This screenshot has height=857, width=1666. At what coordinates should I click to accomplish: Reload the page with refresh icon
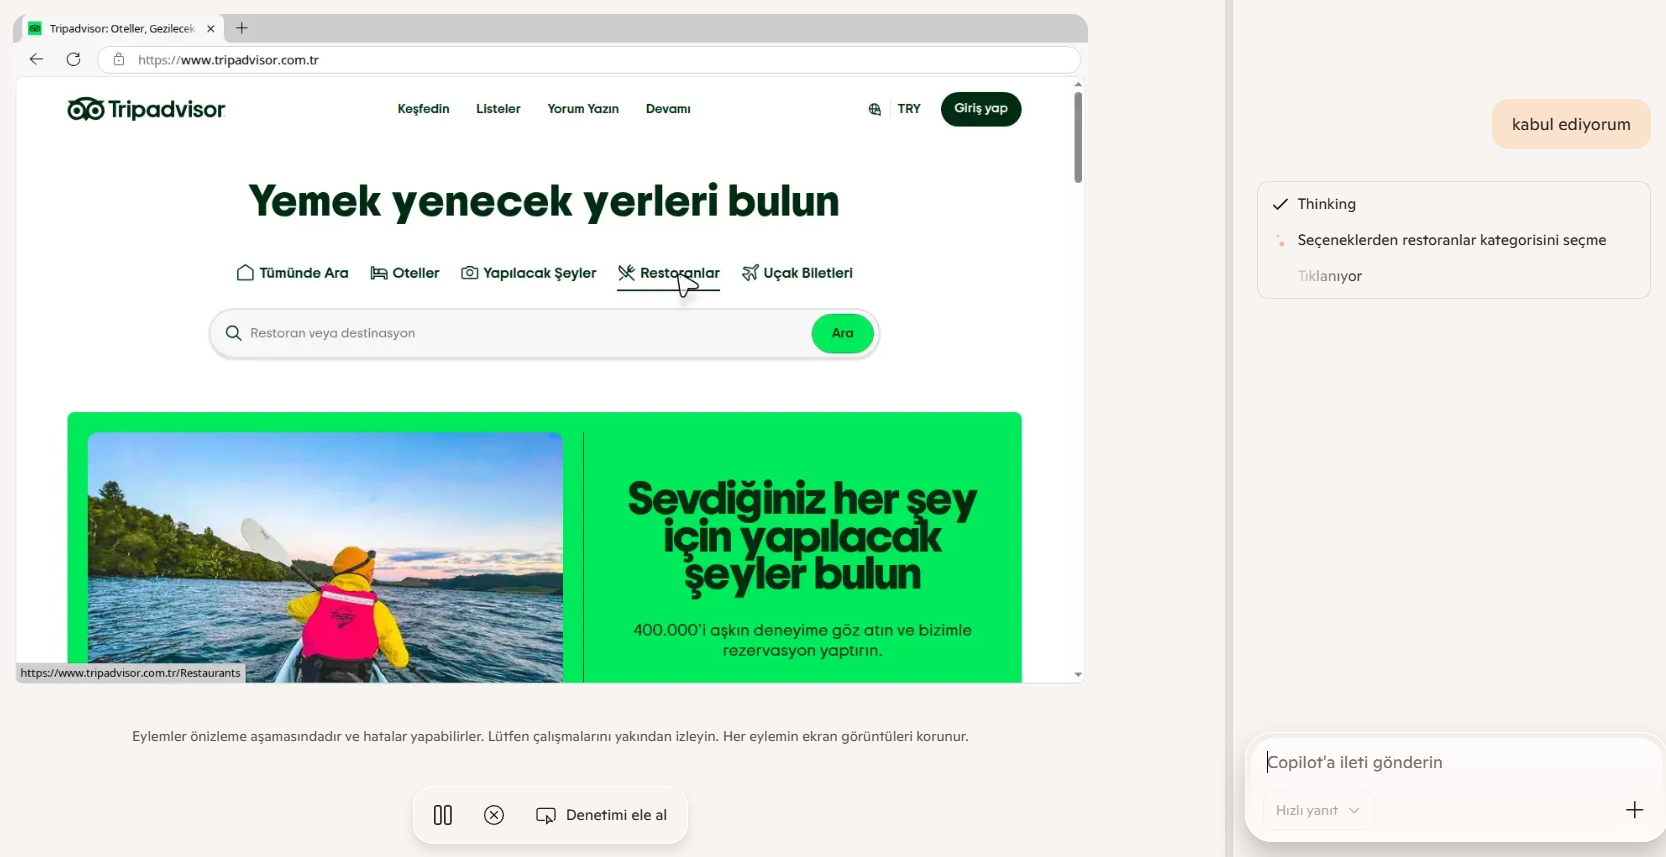(x=73, y=59)
